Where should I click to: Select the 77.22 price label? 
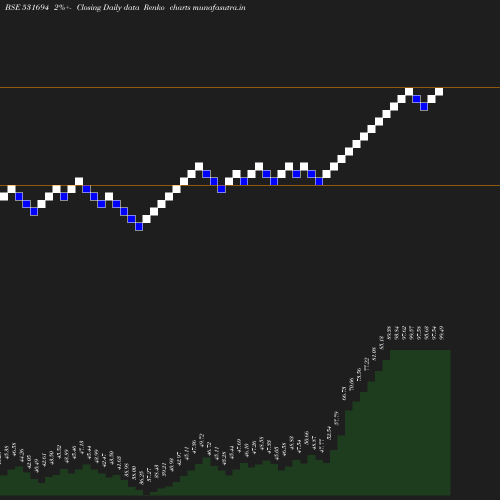pyautogui.click(x=366, y=364)
